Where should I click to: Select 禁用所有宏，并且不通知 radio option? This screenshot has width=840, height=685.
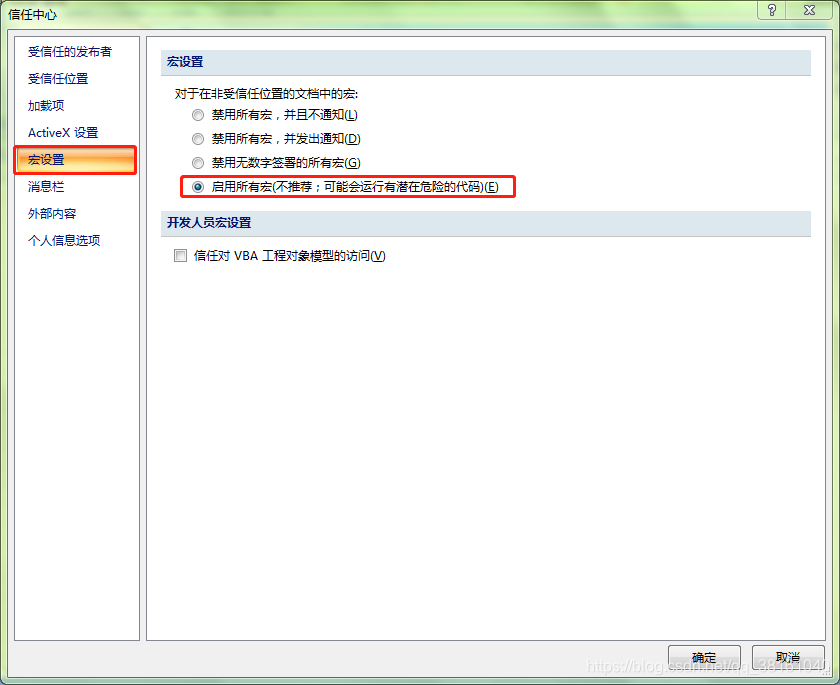tap(198, 115)
